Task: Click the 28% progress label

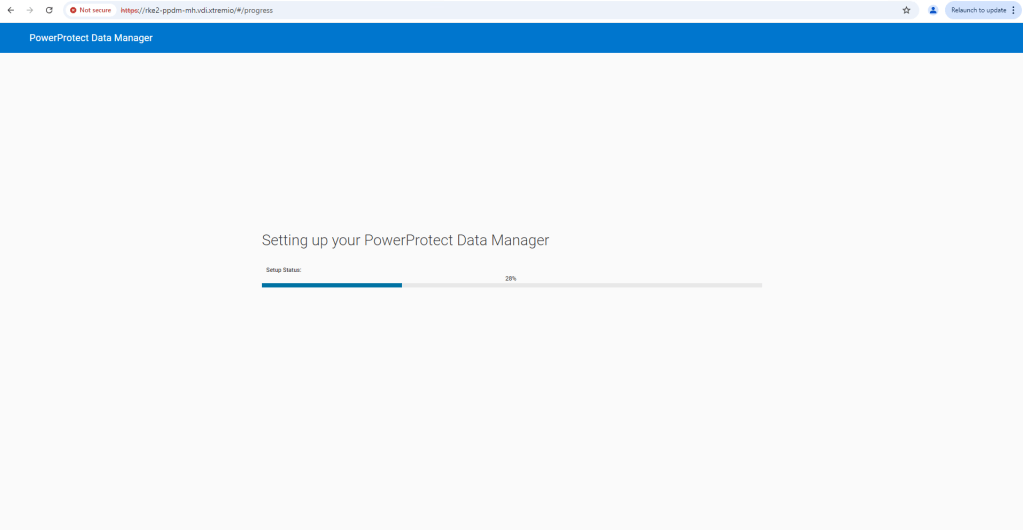Action: tap(510, 278)
